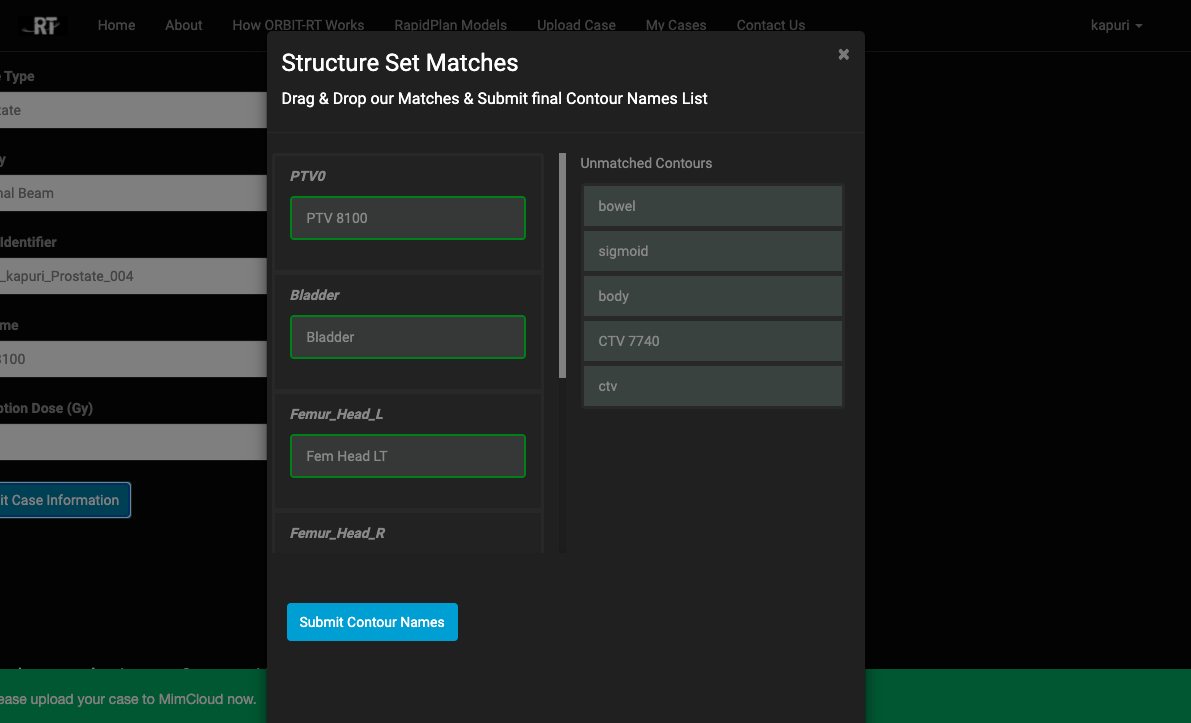Click the PTV 8100 matched contour
The height and width of the screenshot is (723, 1191).
point(407,218)
